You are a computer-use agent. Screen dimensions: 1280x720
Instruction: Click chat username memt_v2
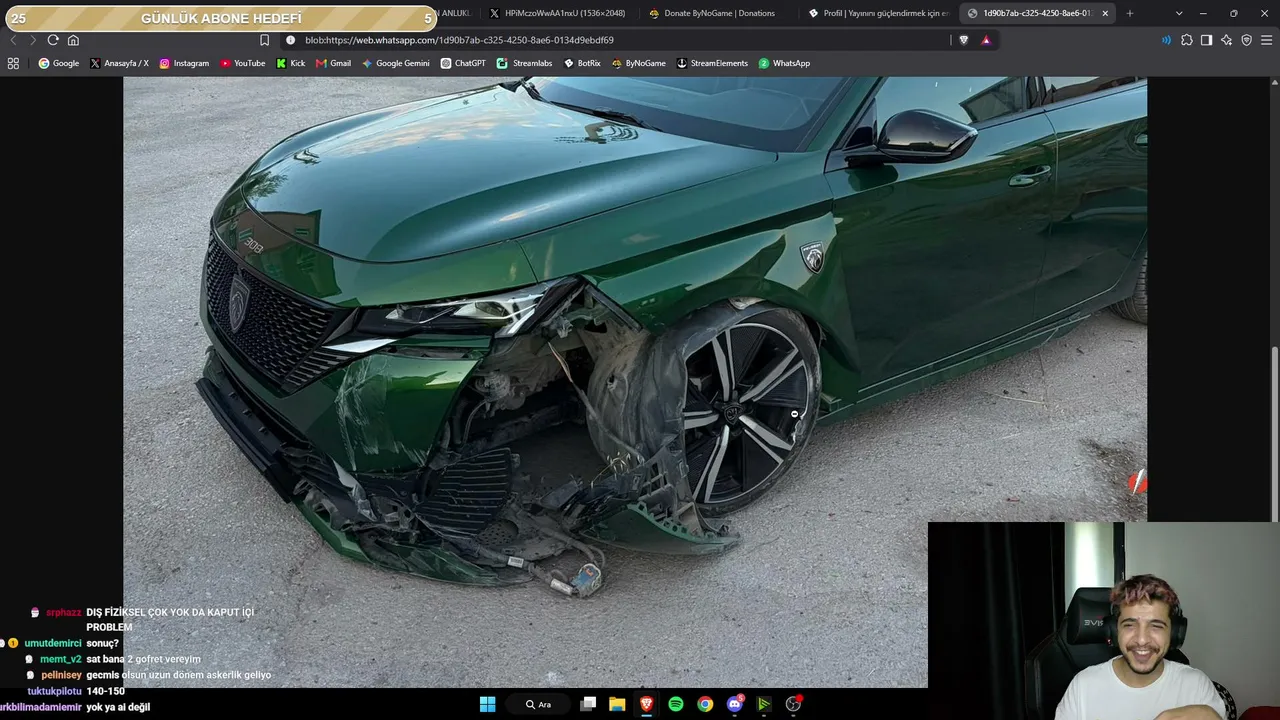tap(61, 659)
